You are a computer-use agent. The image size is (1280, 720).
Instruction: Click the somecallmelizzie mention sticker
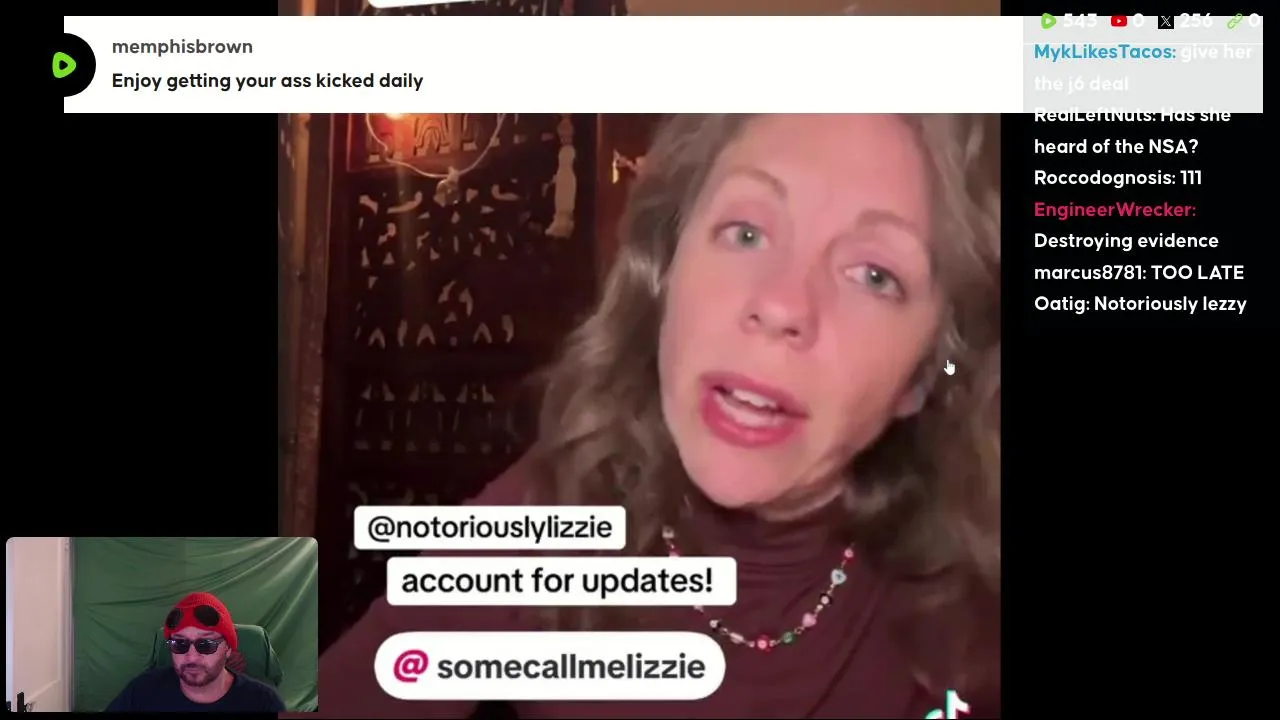pos(549,666)
